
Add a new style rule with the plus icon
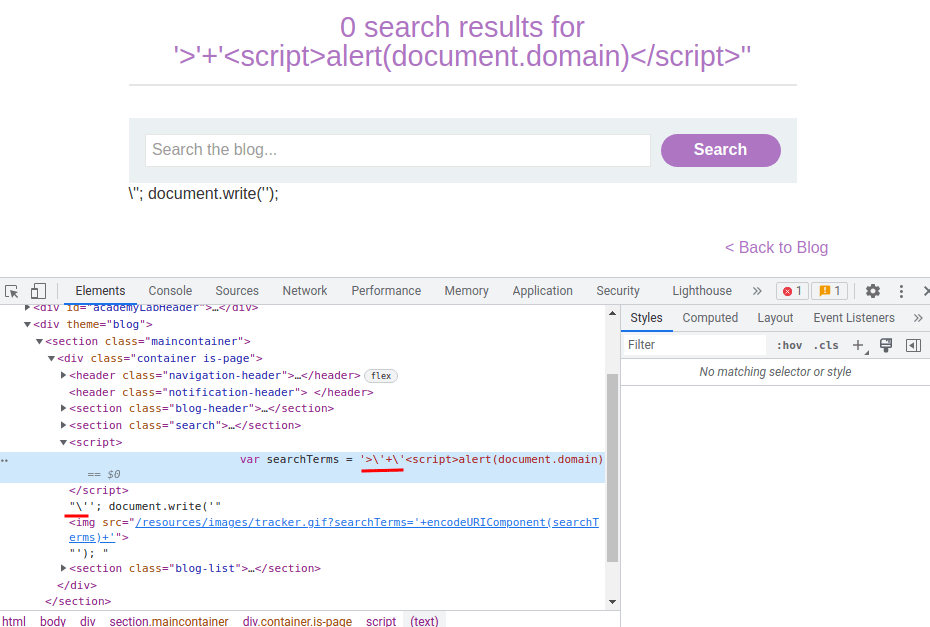coord(860,344)
